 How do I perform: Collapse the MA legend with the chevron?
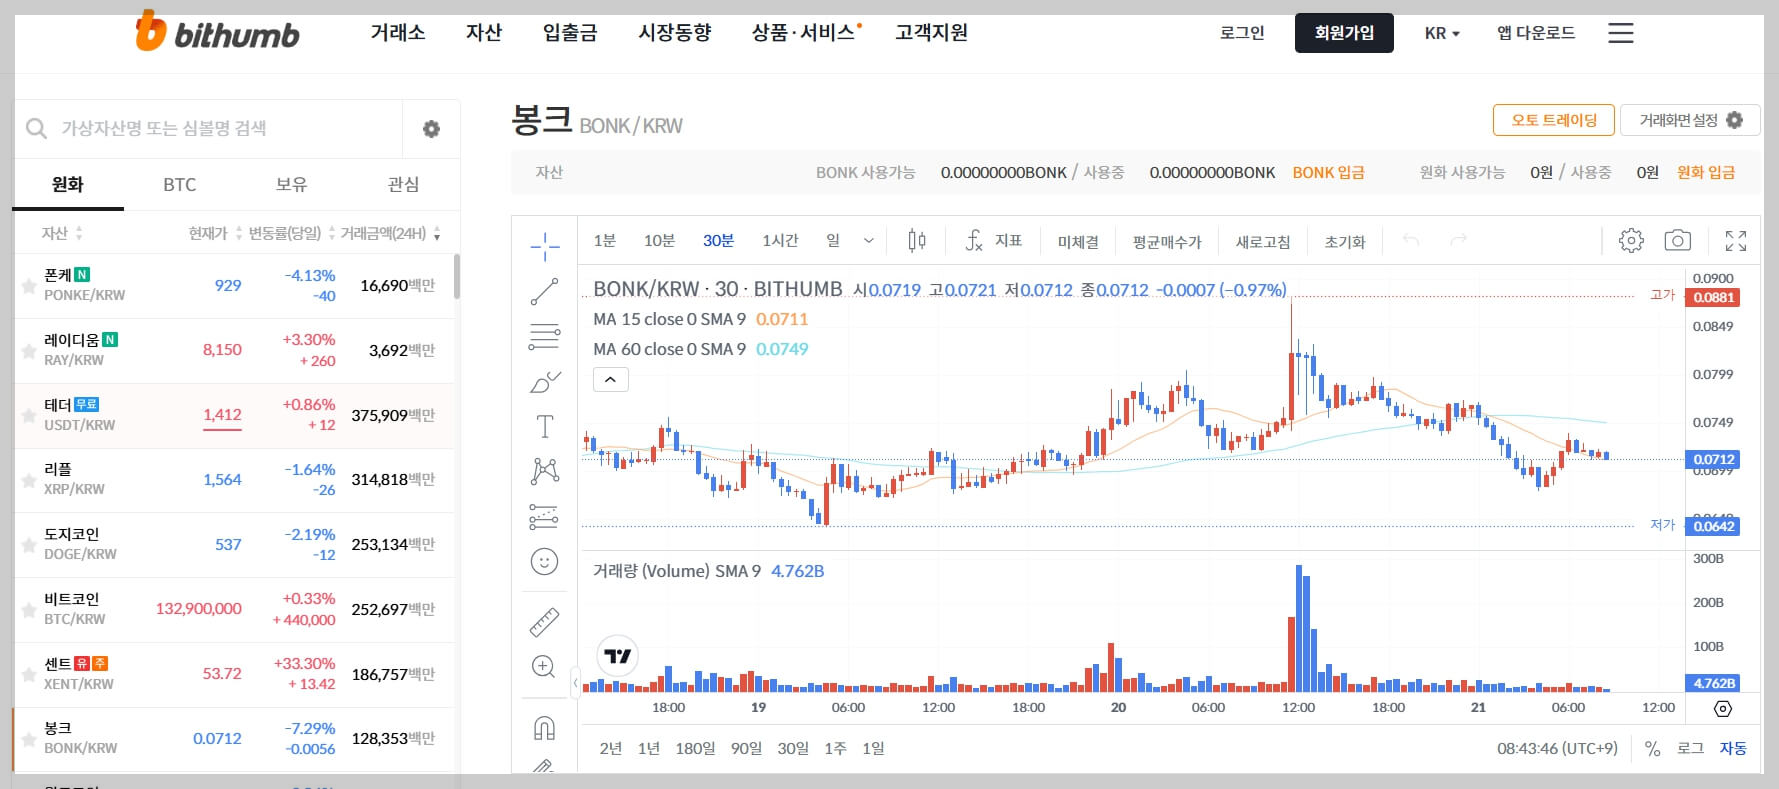point(610,379)
